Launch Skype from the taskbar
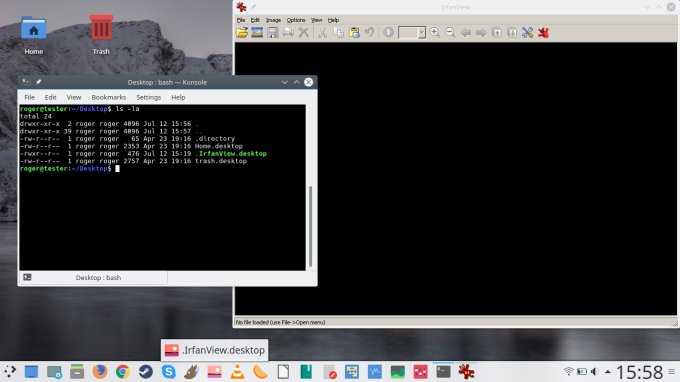Viewport: 680px width, 382px height. [x=169, y=372]
